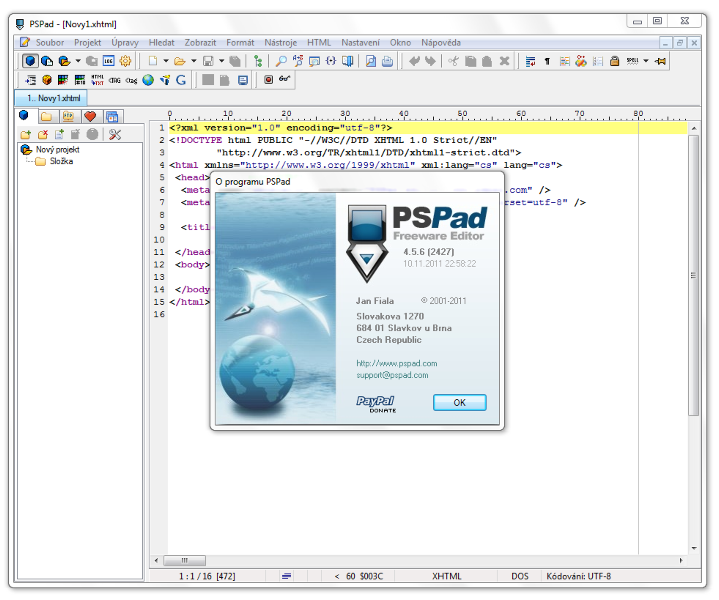The height and width of the screenshot is (600, 719).
Task: Click the code explorer book icon
Action: point(348,61)
